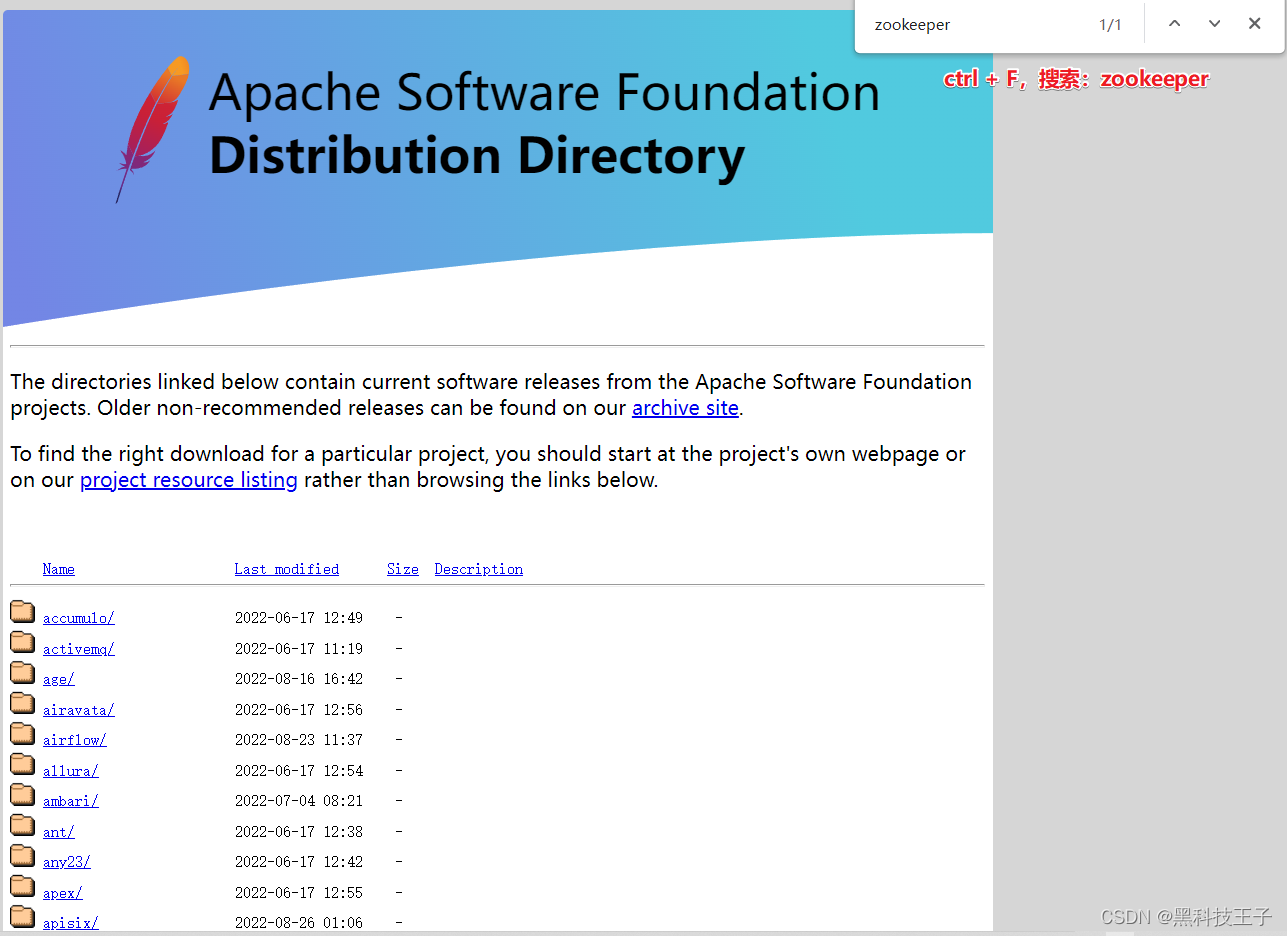Click date 2022-08-26 01:06 for apisix

click(299, 923)
